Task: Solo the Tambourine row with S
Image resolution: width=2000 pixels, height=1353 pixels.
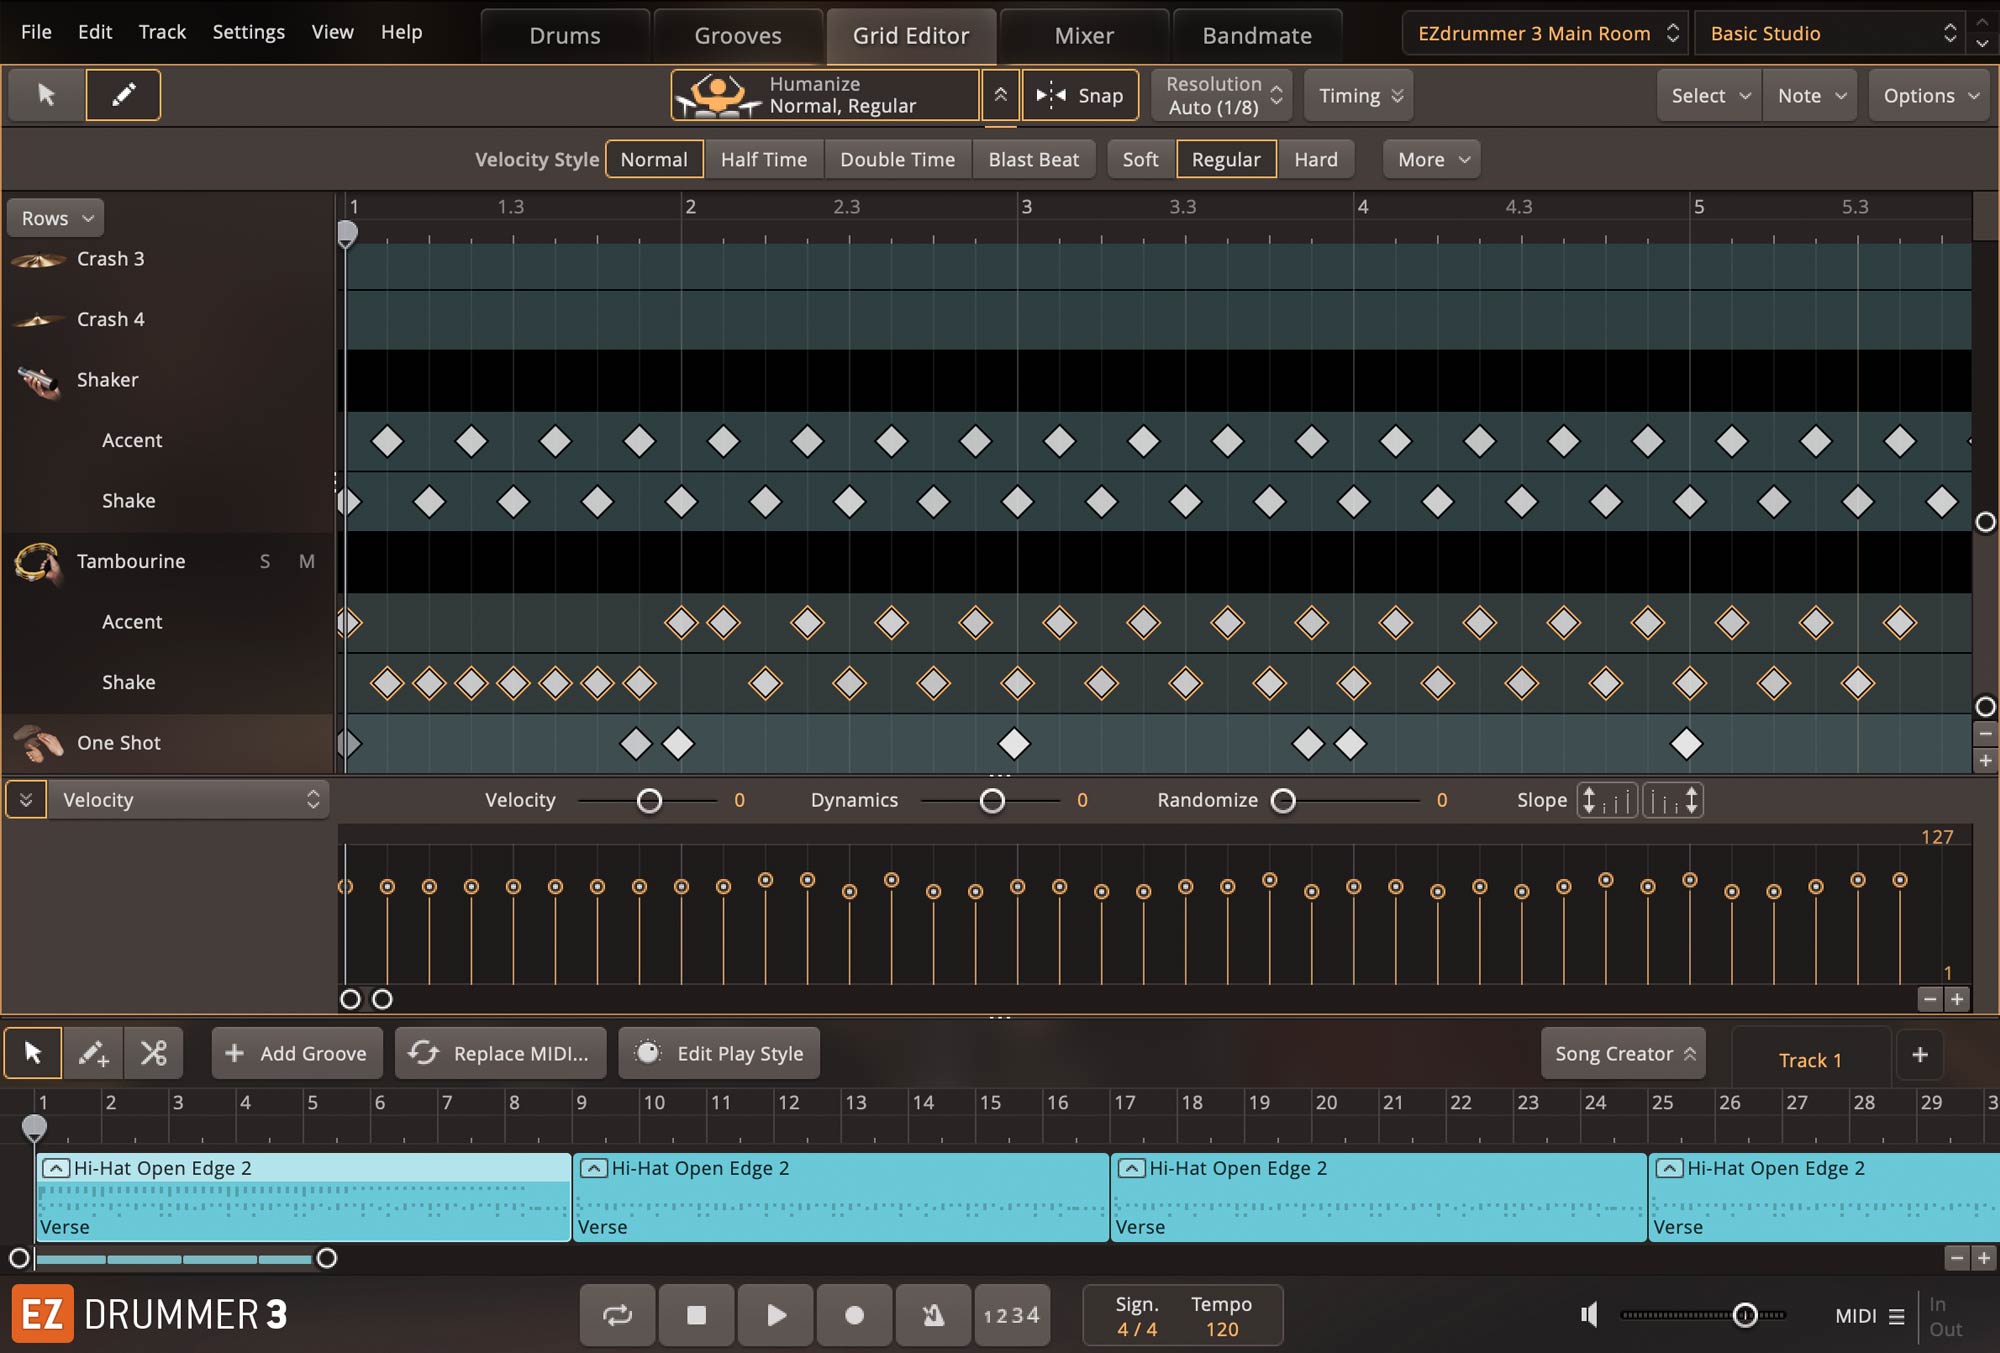Action: [x=265, y=562]
